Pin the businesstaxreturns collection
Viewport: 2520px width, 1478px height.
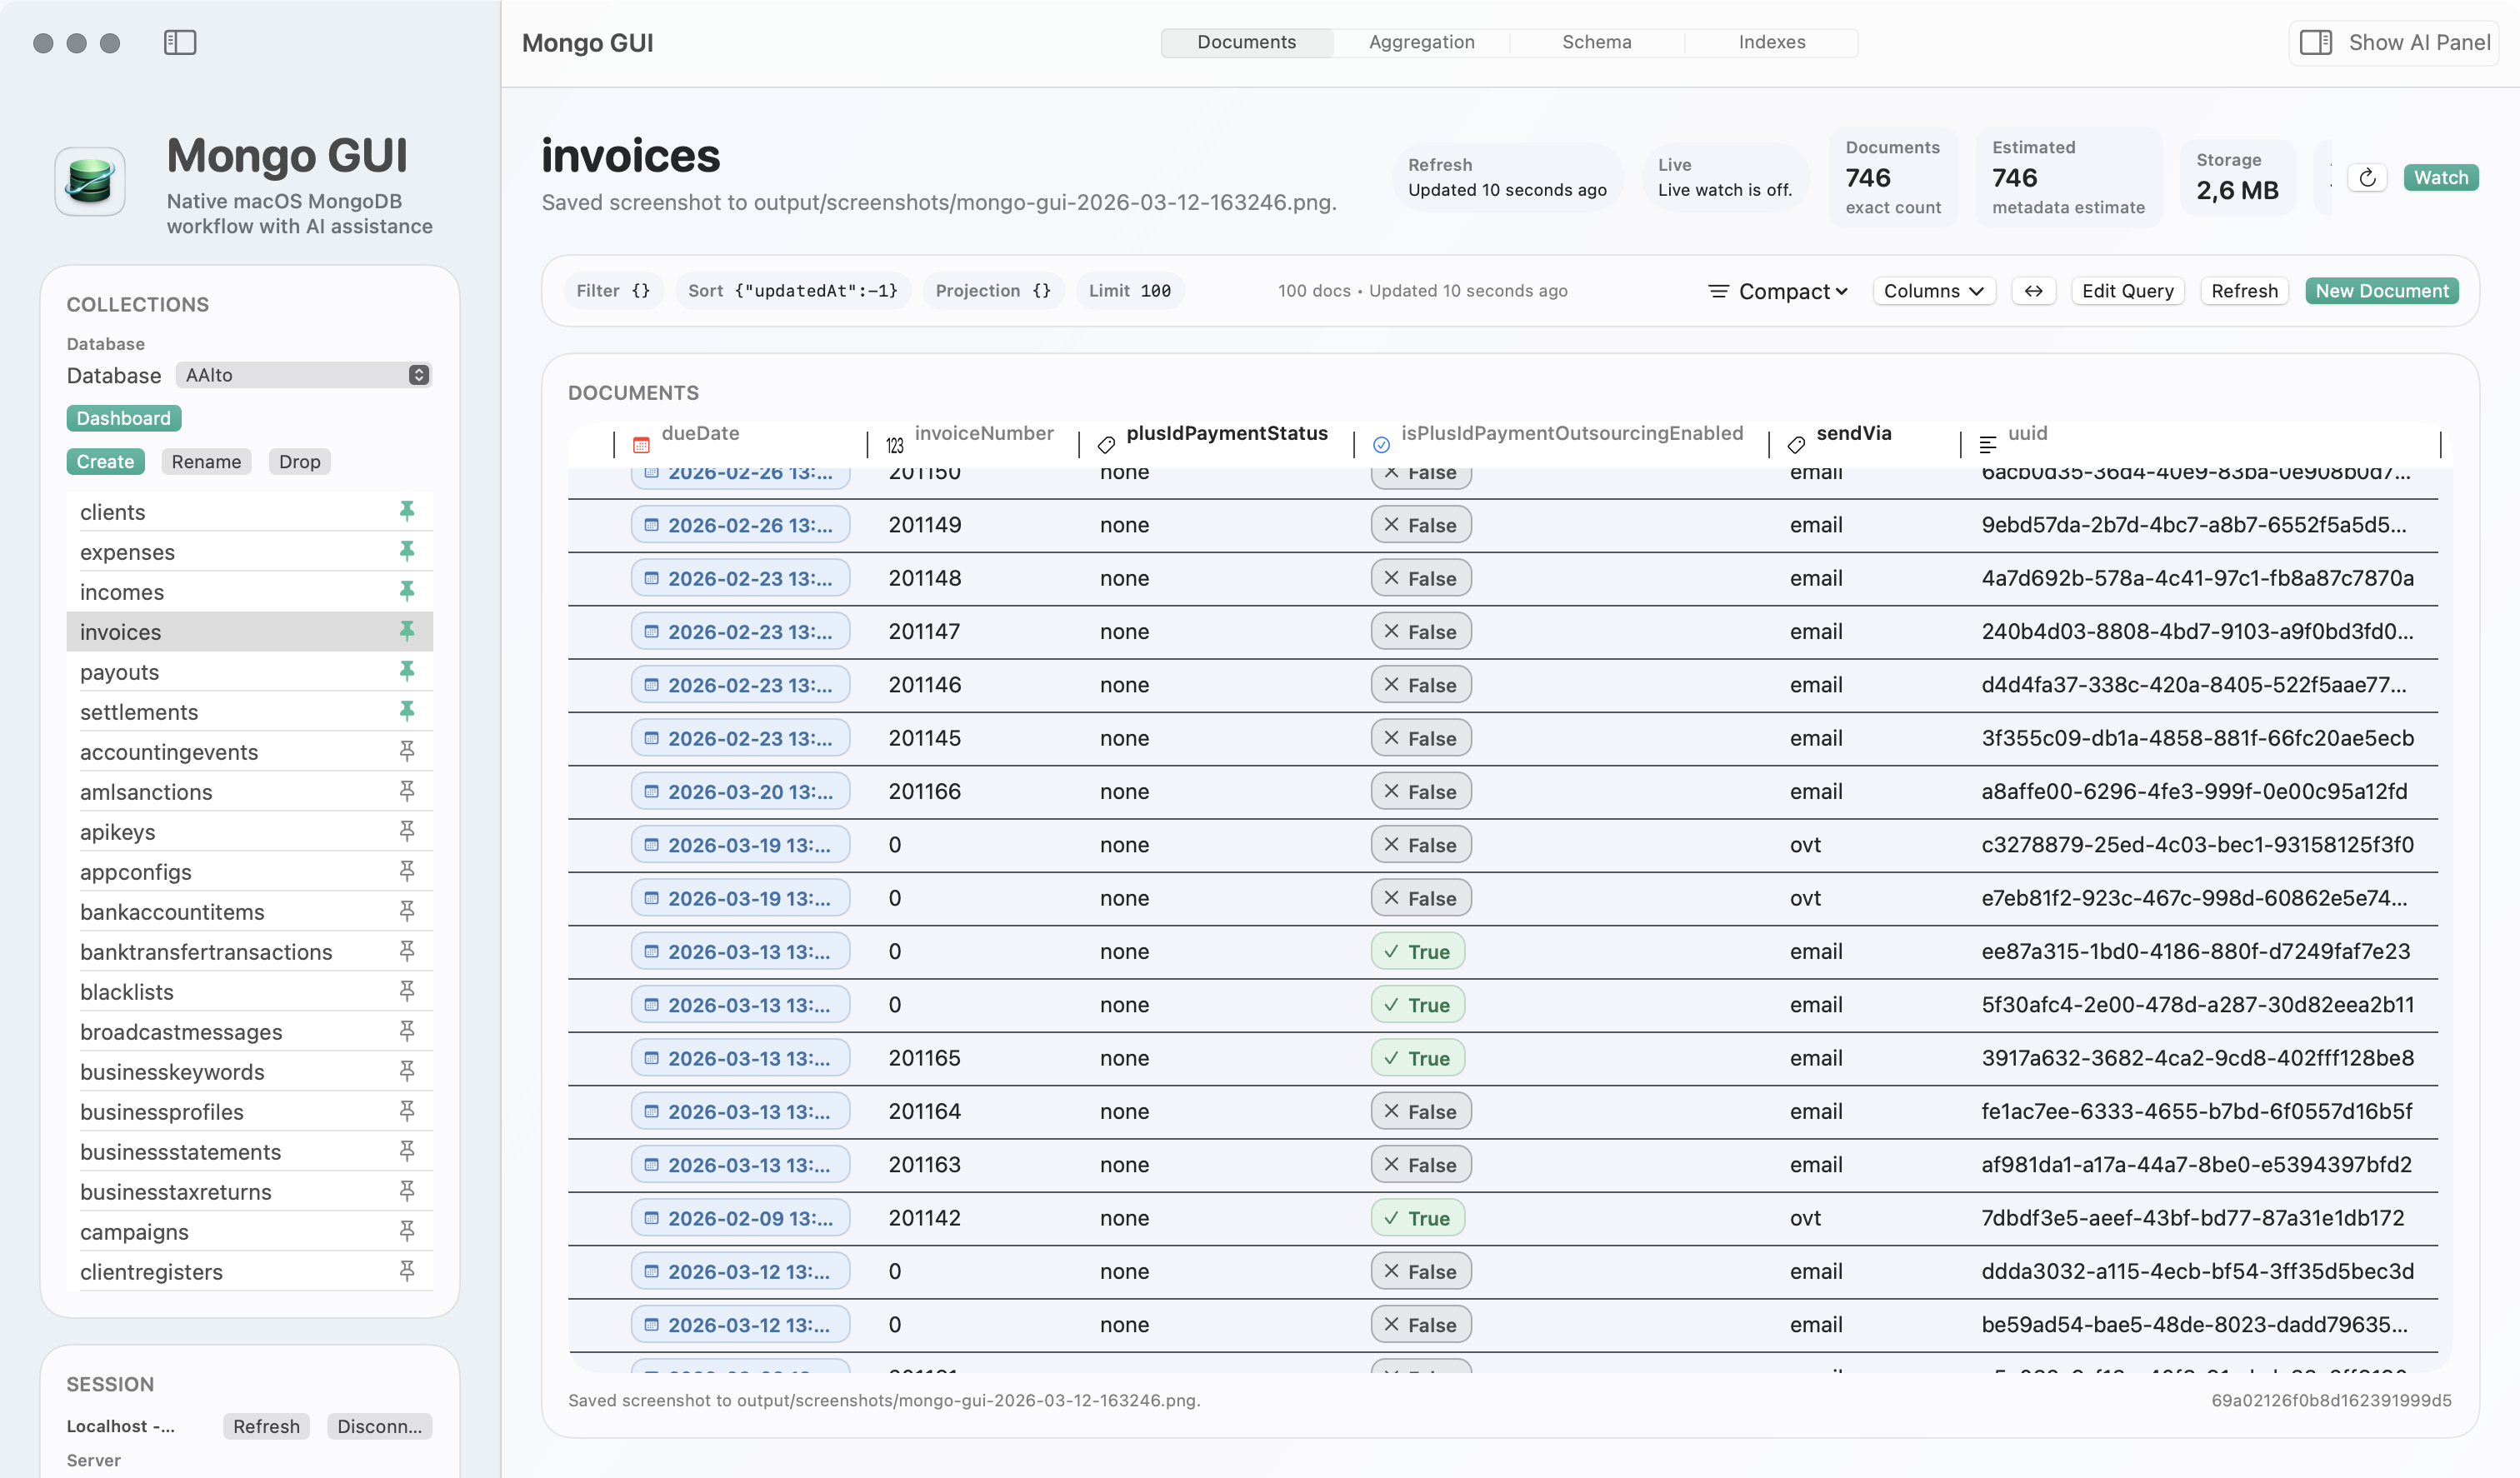(407, 1192)
